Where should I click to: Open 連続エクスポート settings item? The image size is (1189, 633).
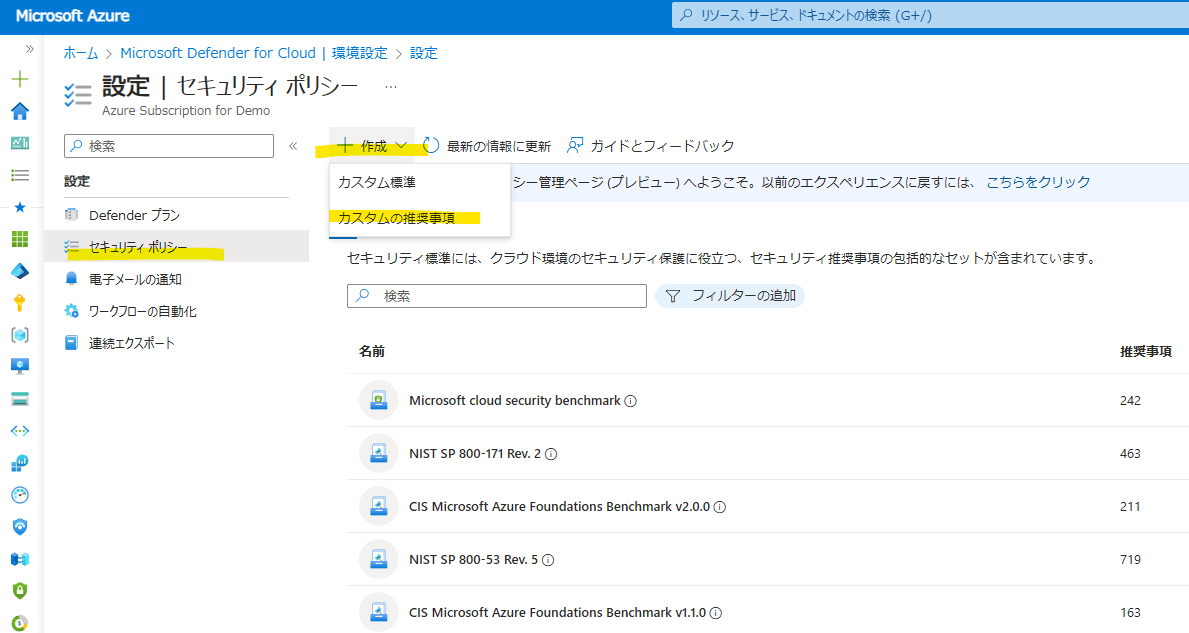[176, 343]
